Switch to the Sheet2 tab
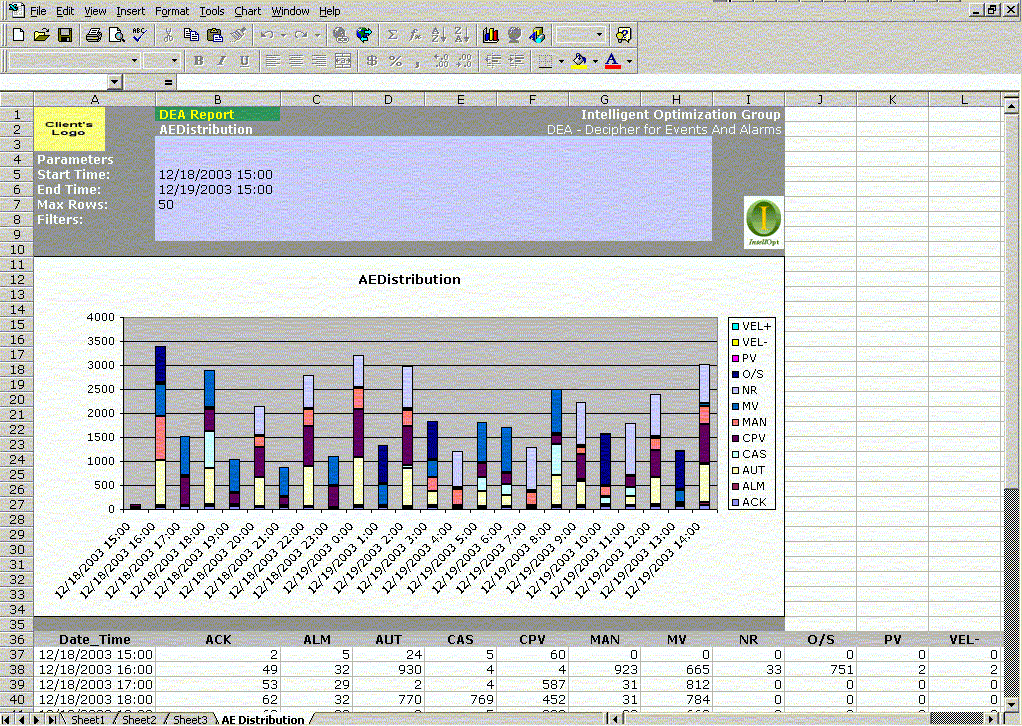The height and width of the screenshot is (726, 1022). 139,719
